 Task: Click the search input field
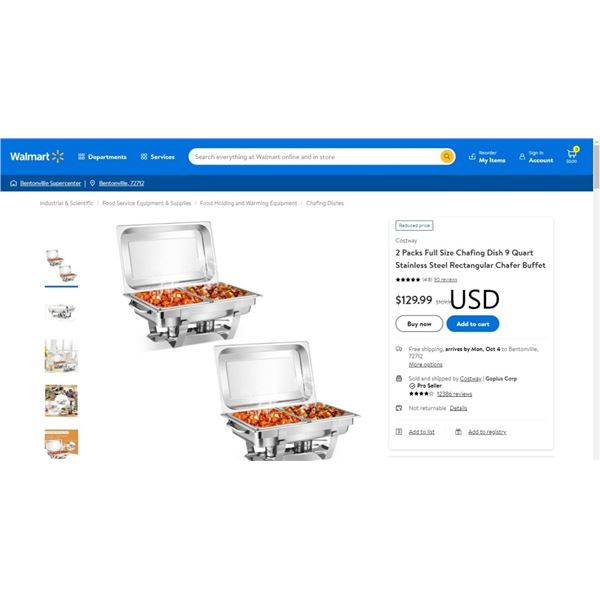[x=316, y=157]
